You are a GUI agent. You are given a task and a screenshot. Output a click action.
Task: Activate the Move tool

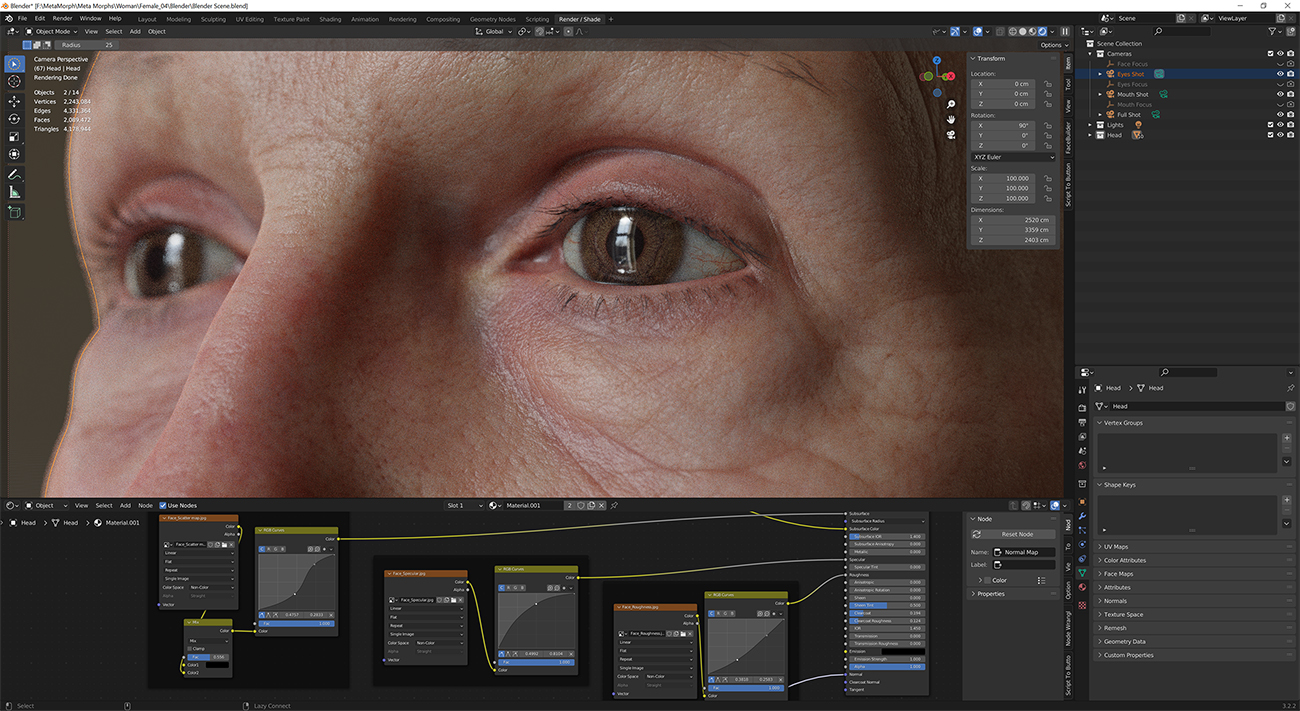click(14, 101)
